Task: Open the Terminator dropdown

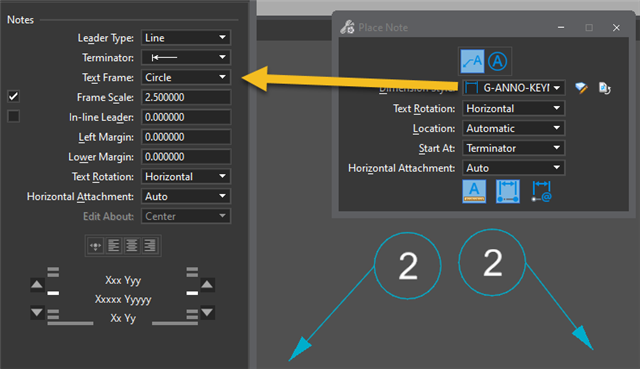Action: coord(186,58)
